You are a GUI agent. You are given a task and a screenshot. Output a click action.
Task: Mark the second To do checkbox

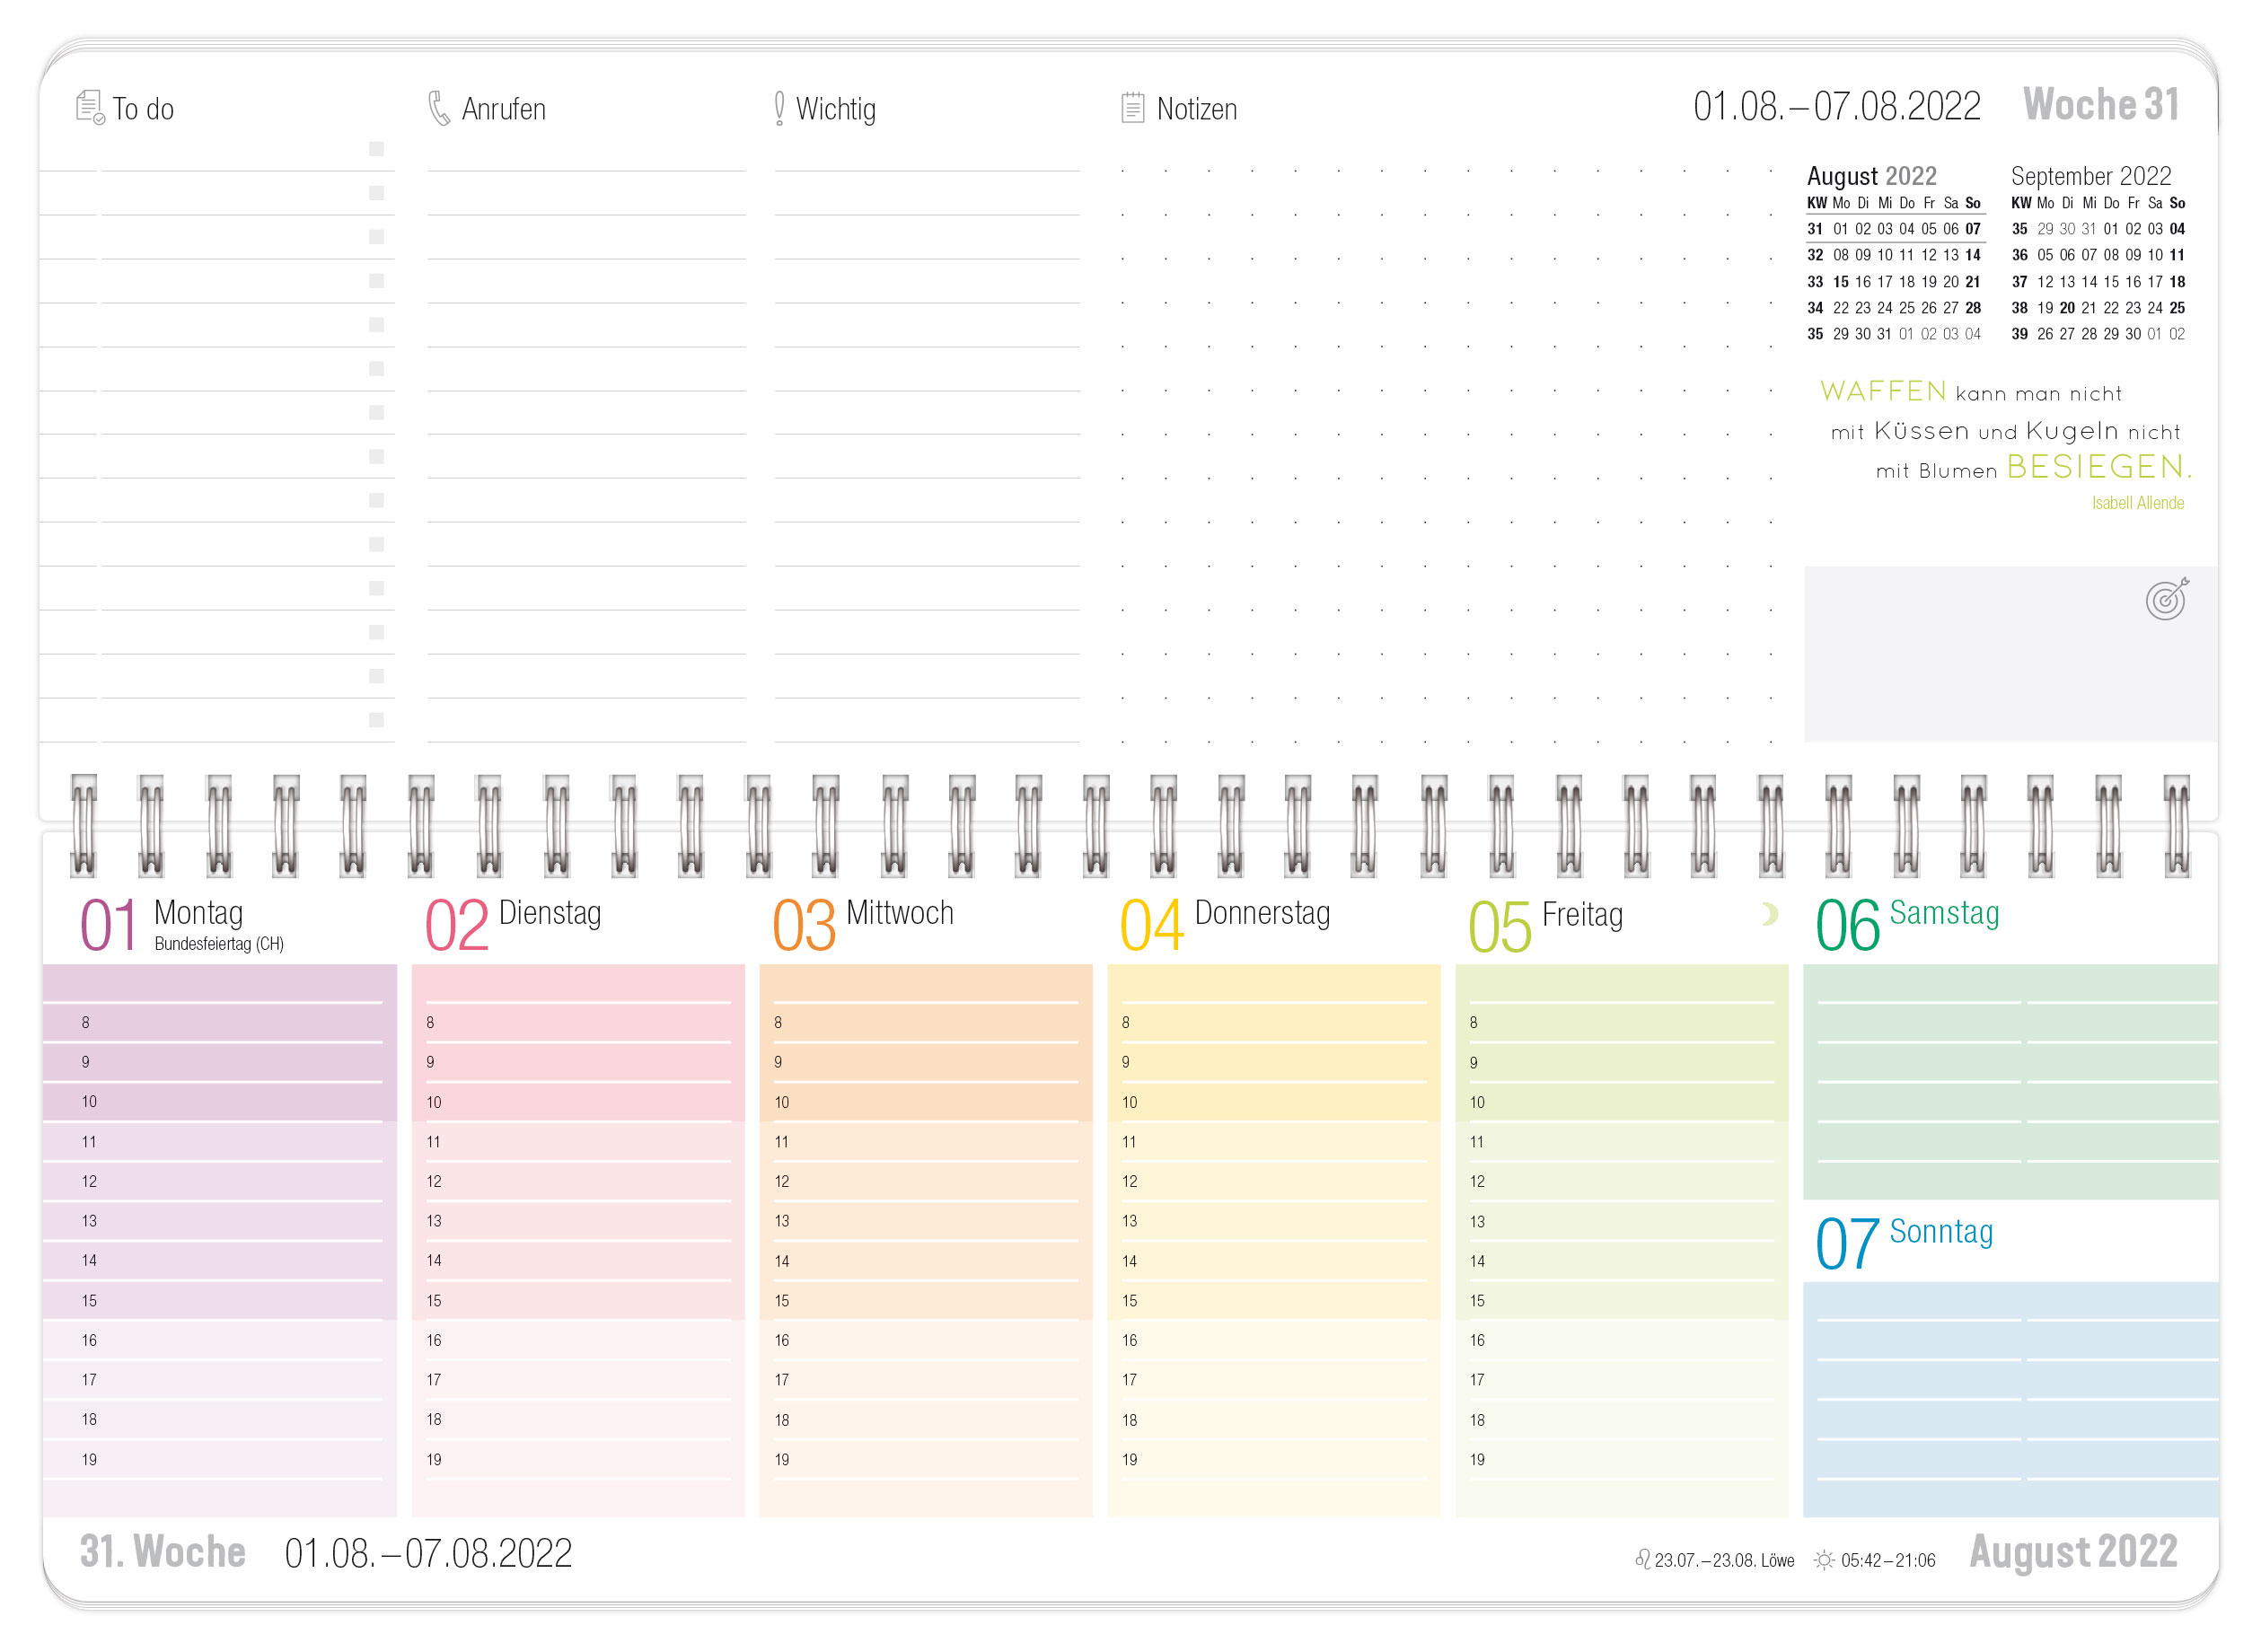[x=377, y=193]
